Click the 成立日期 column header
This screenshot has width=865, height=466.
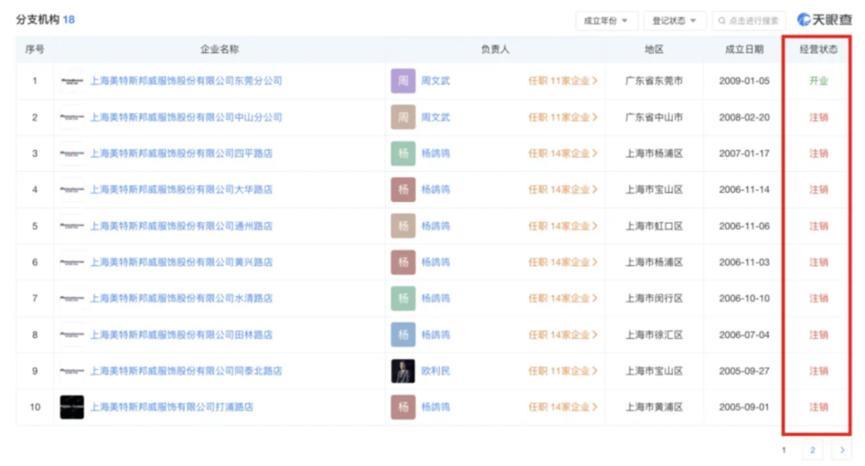744,49
